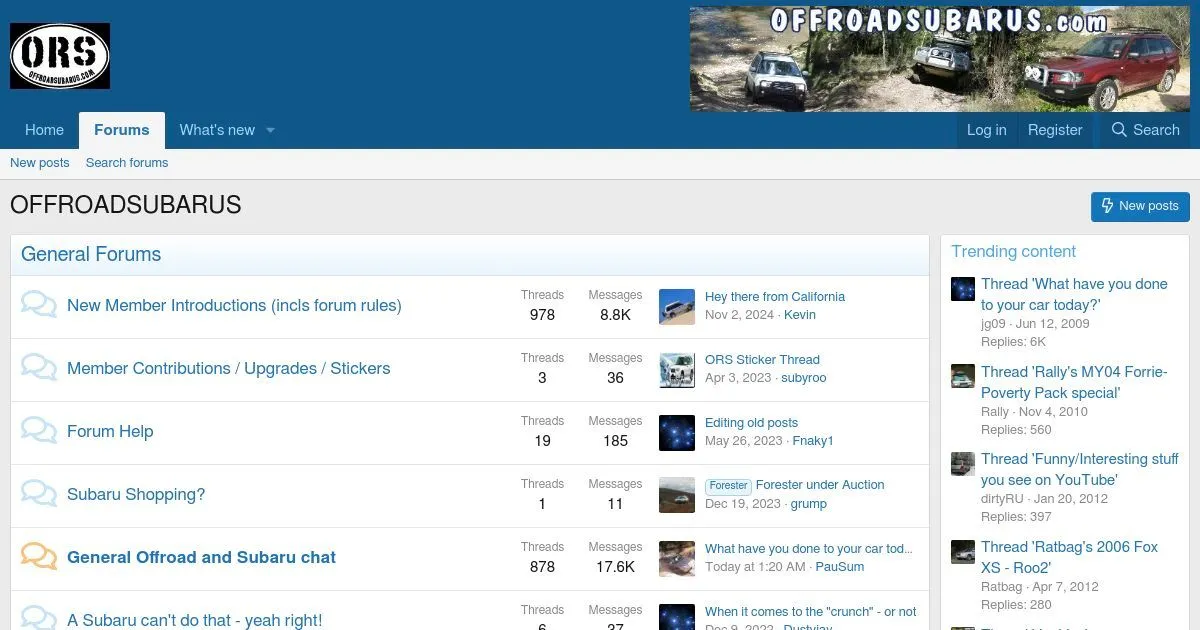This screenshot has height=630, width=1200.
Task: Click Rally's avatar in Trending content
Action: [963, 376]
